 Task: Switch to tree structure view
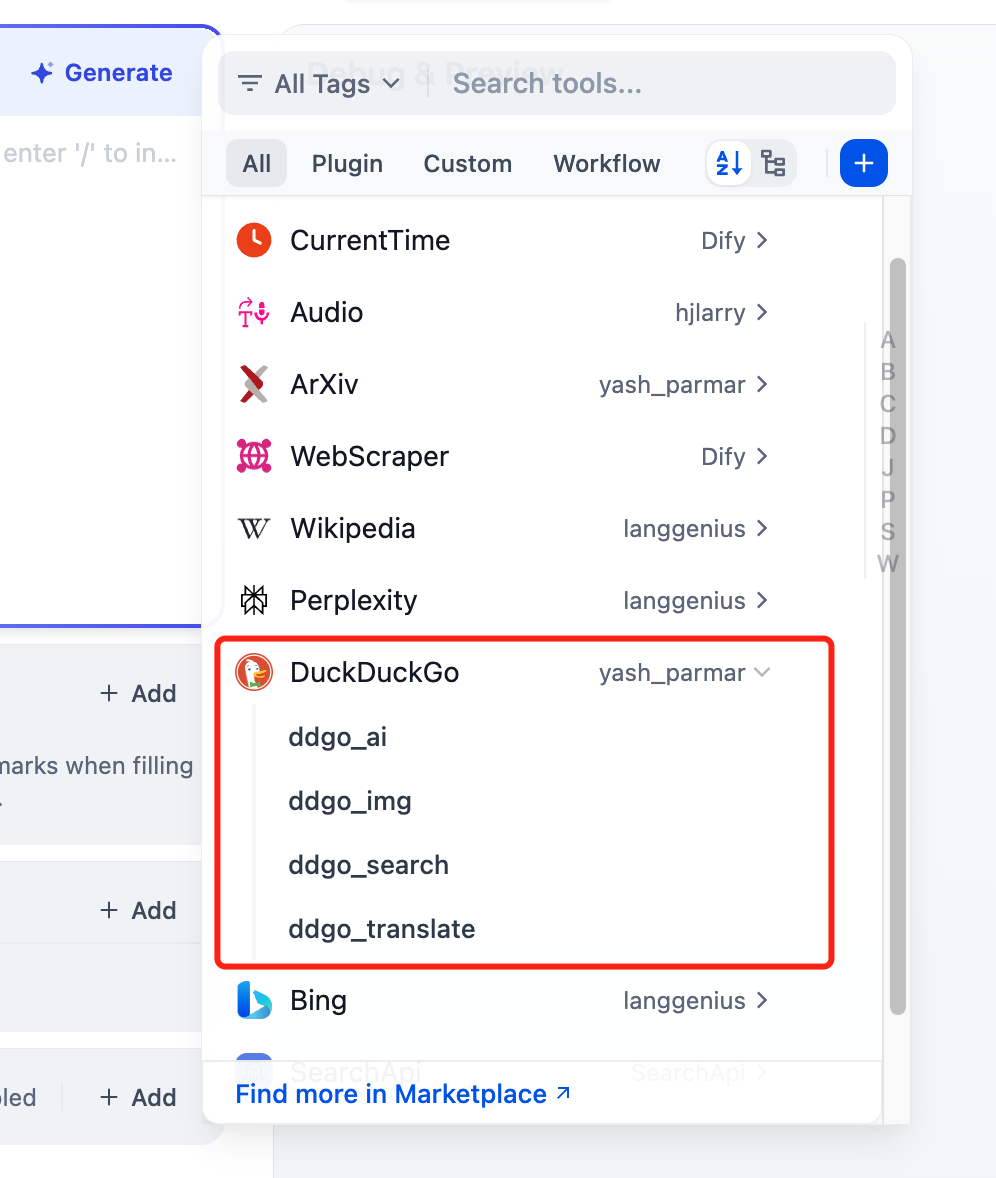[773, 163]
